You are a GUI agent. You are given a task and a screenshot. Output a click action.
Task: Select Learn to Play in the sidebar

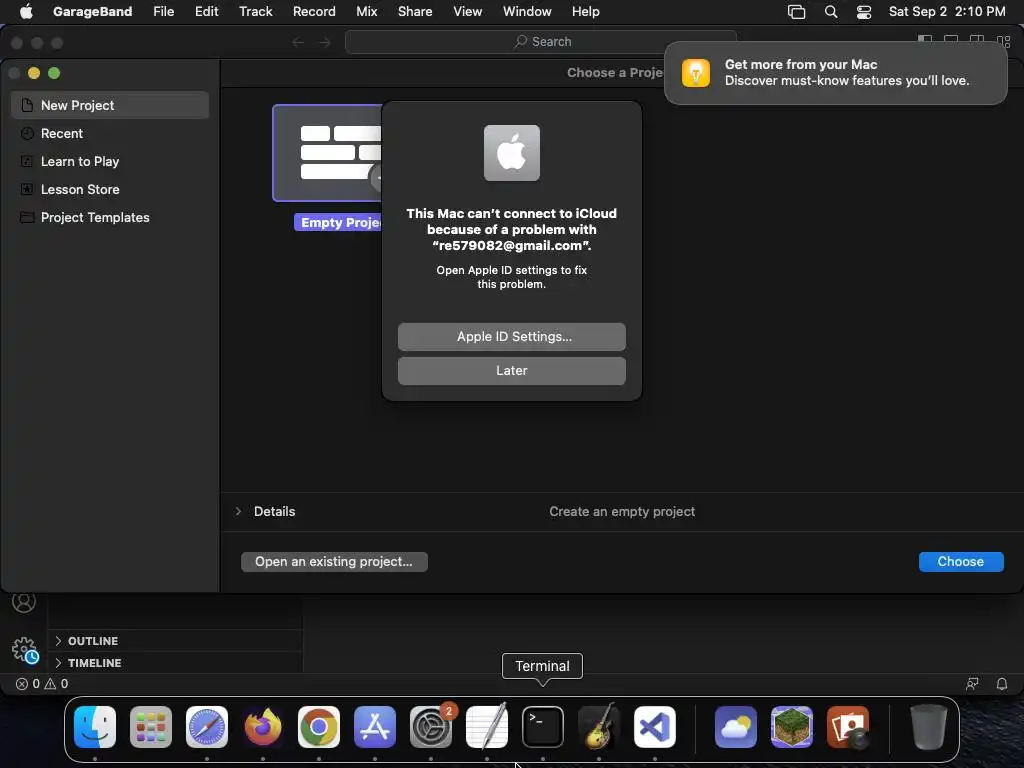point(110,161)
